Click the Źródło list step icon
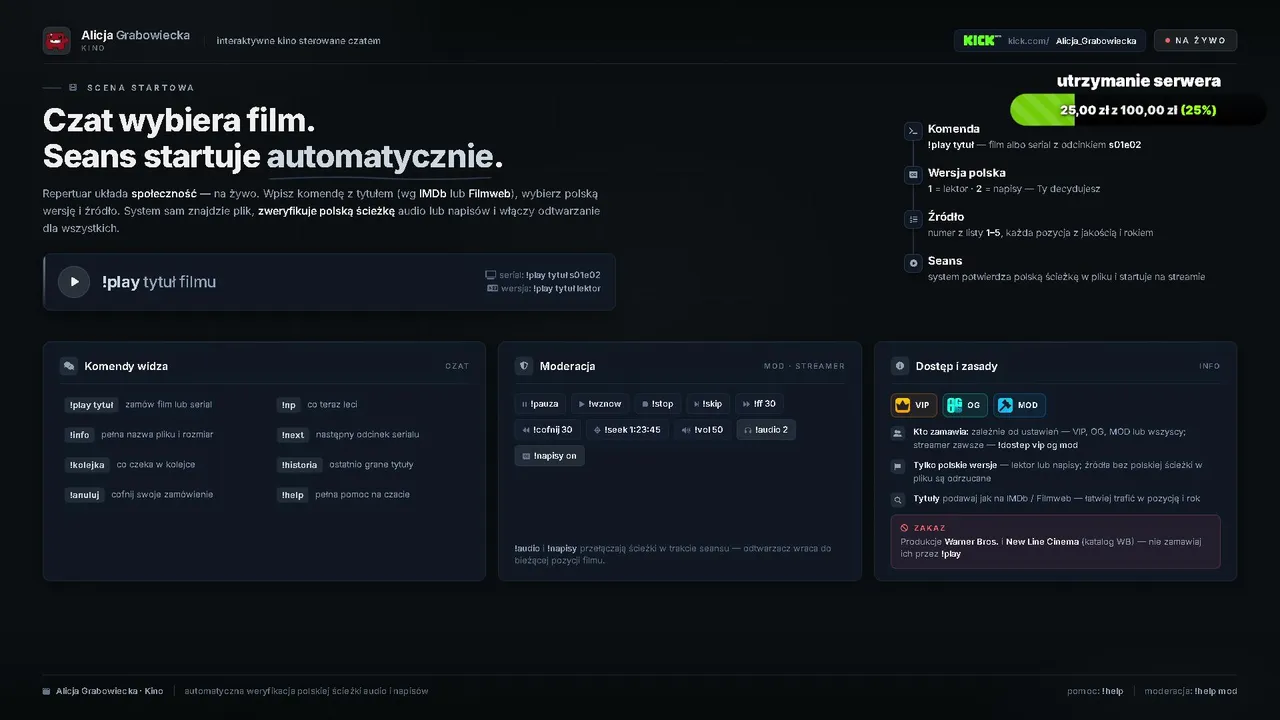 click(x=913, y=219)
